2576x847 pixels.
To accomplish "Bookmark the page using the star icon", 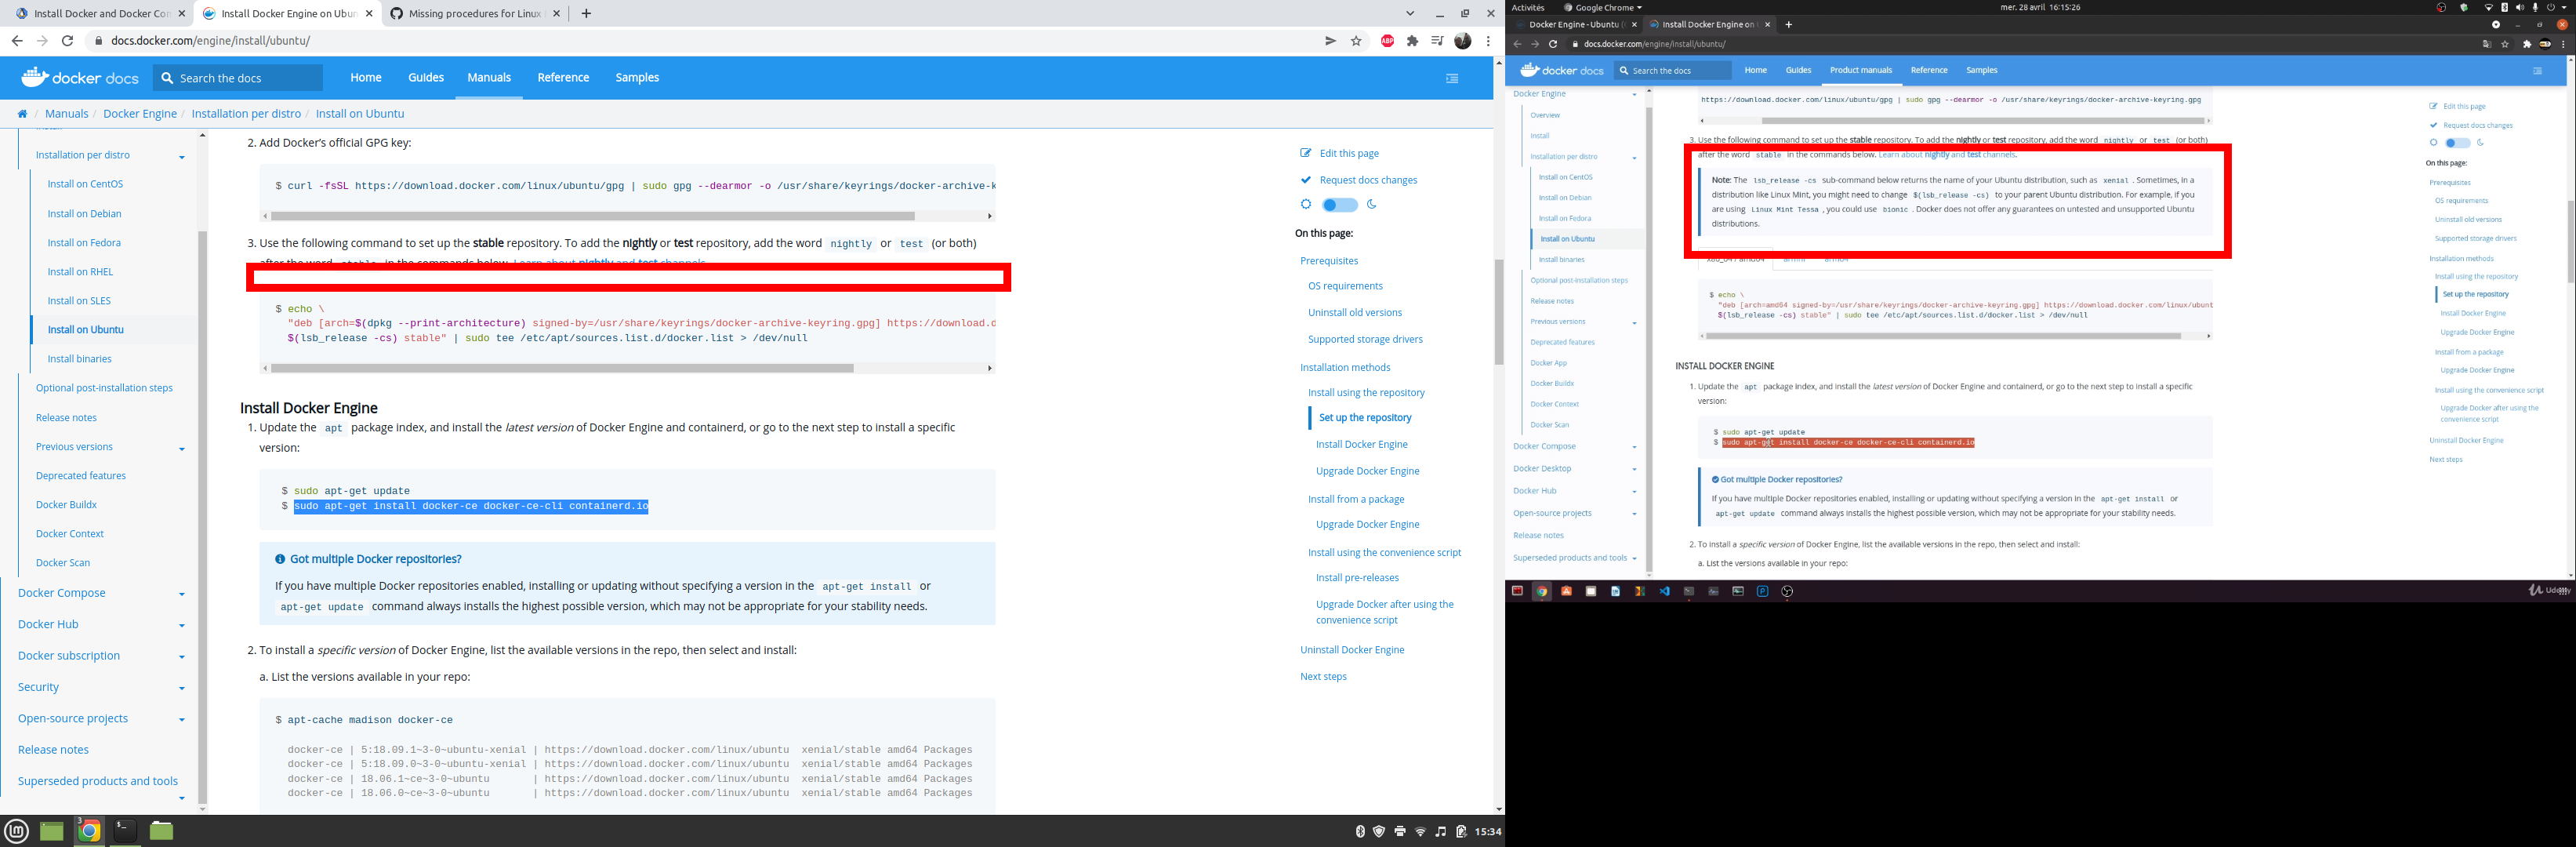I will (x=1357, y=41).
